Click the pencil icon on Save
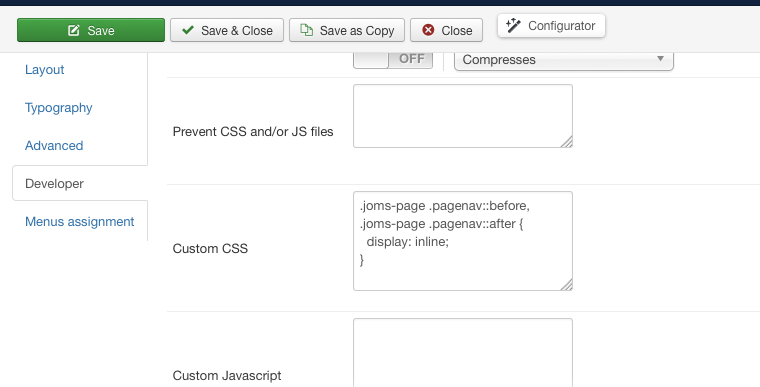The height and width of the screenshot is (387, 760). click(74, 31)
